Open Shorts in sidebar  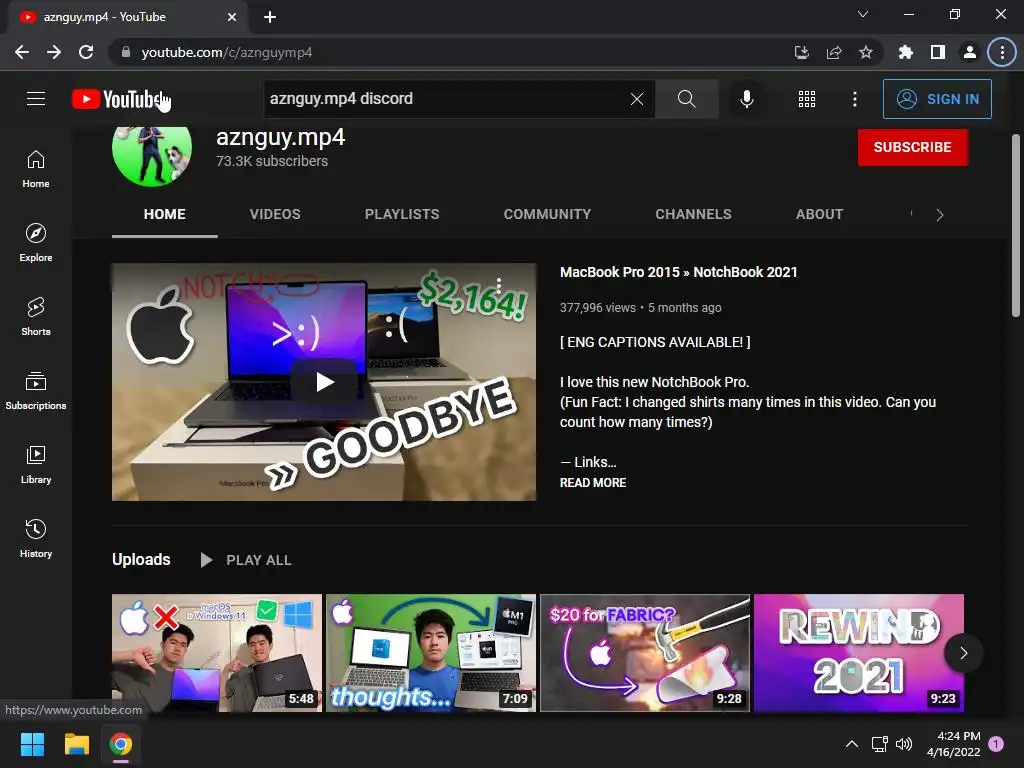[x=36, y=317]
